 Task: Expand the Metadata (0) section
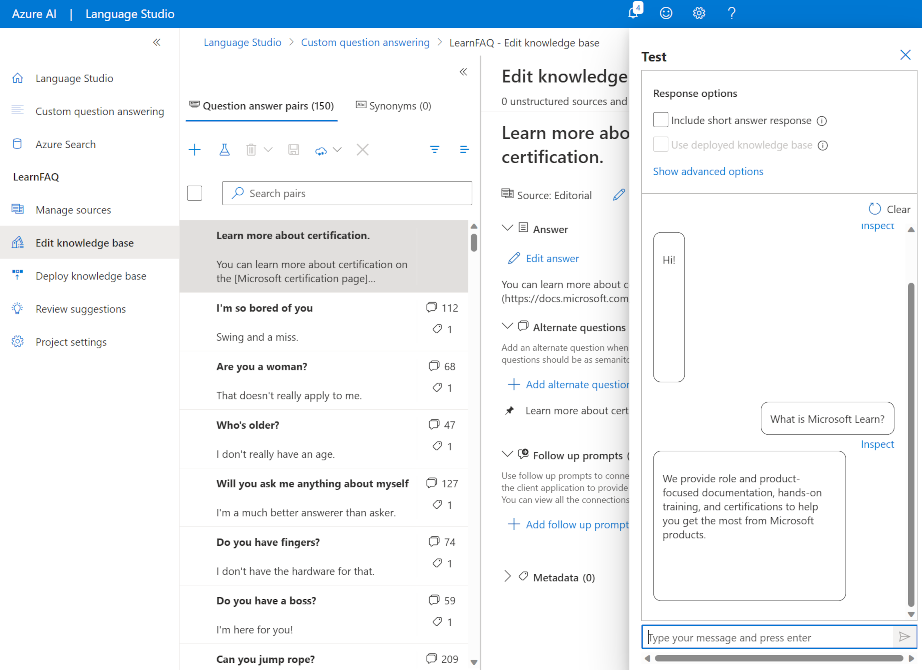pos(507,576)
